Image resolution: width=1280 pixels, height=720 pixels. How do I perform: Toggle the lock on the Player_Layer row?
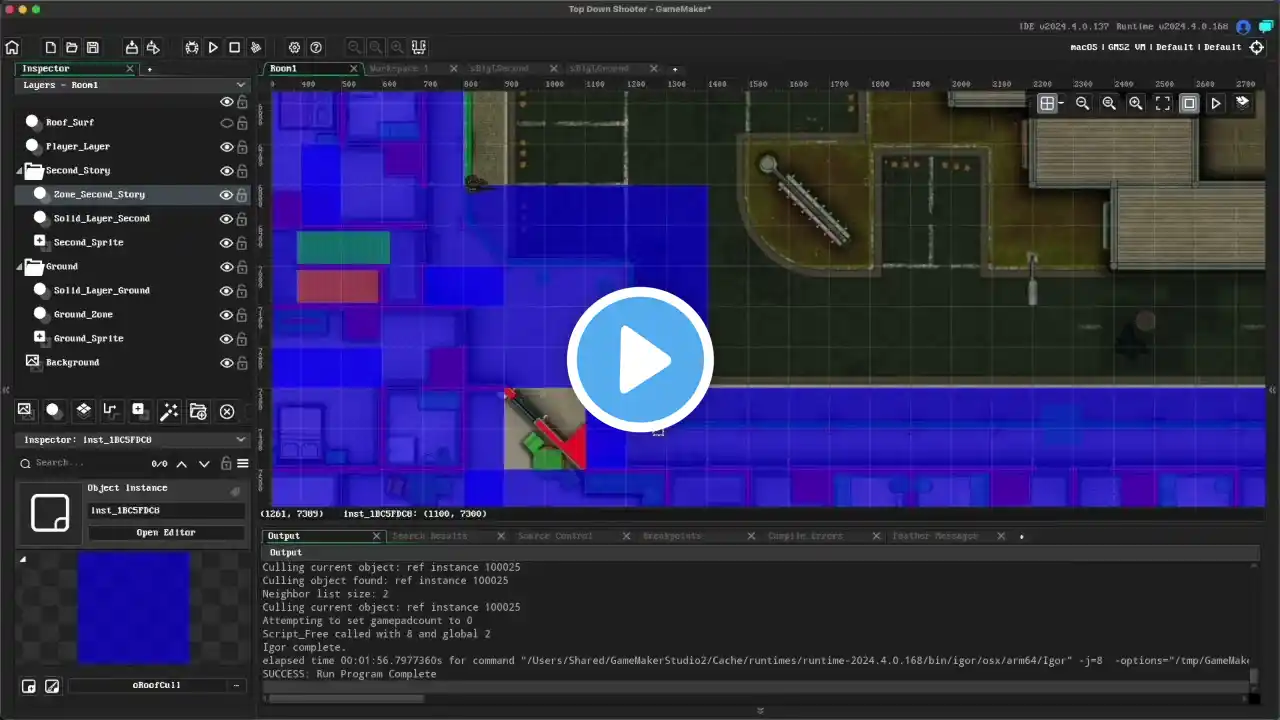[241, 147]
